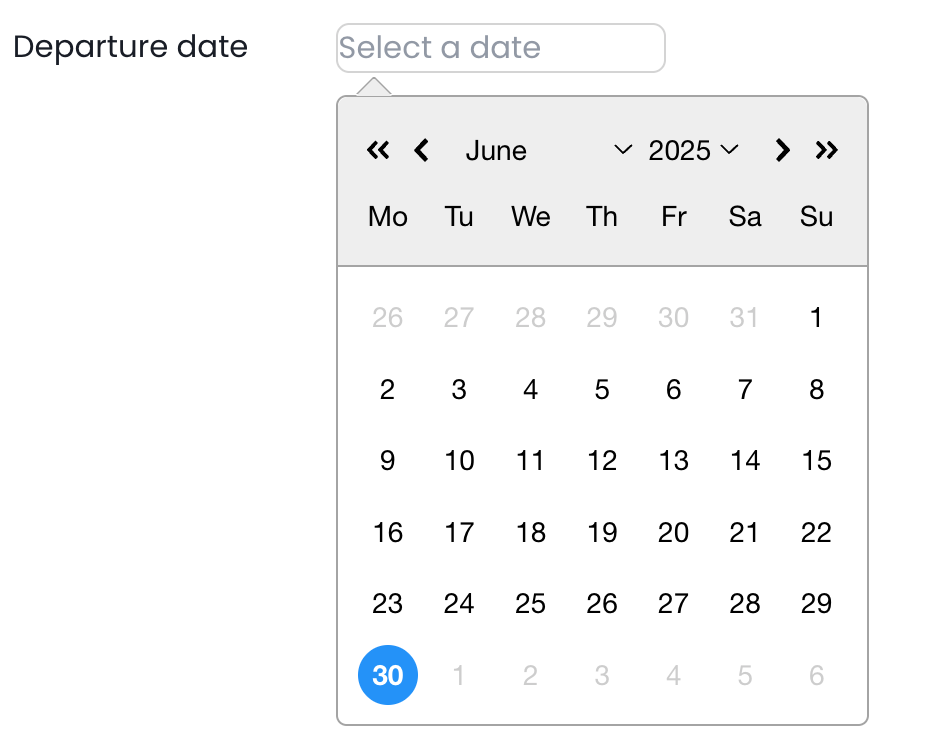Pick the greyed-out July 6 date
The width and height of the screenshot is (926, 744).
point(816,676)
